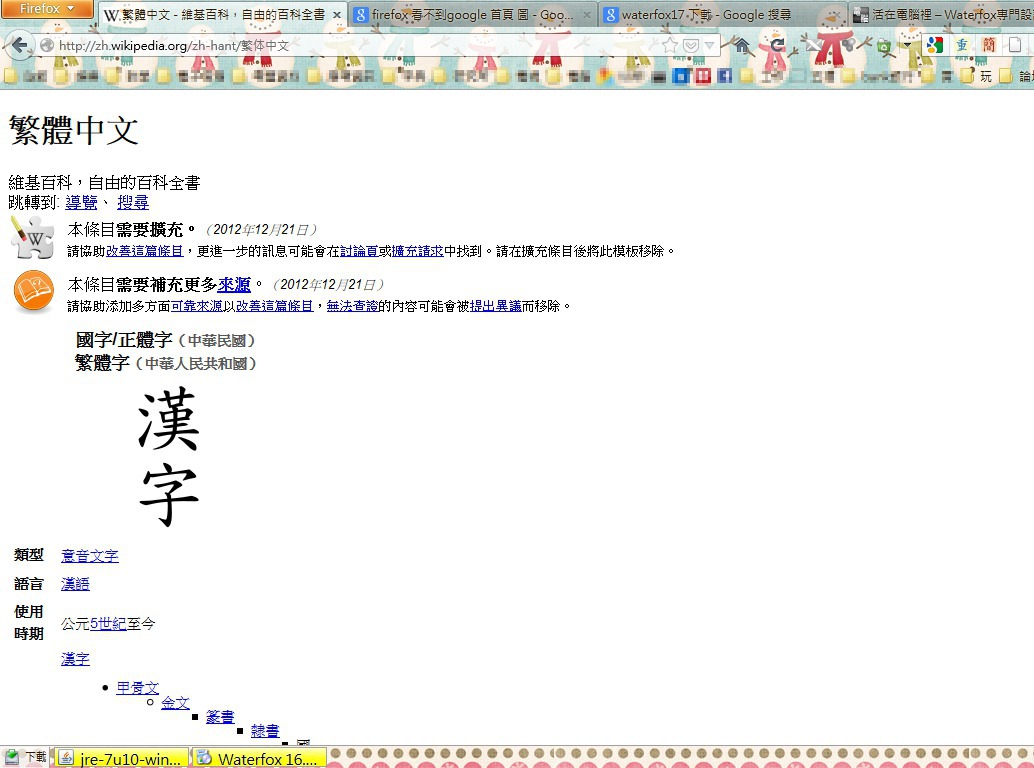
Task: Bookmark this page with the star icon
Action: [x=670, y=45]
